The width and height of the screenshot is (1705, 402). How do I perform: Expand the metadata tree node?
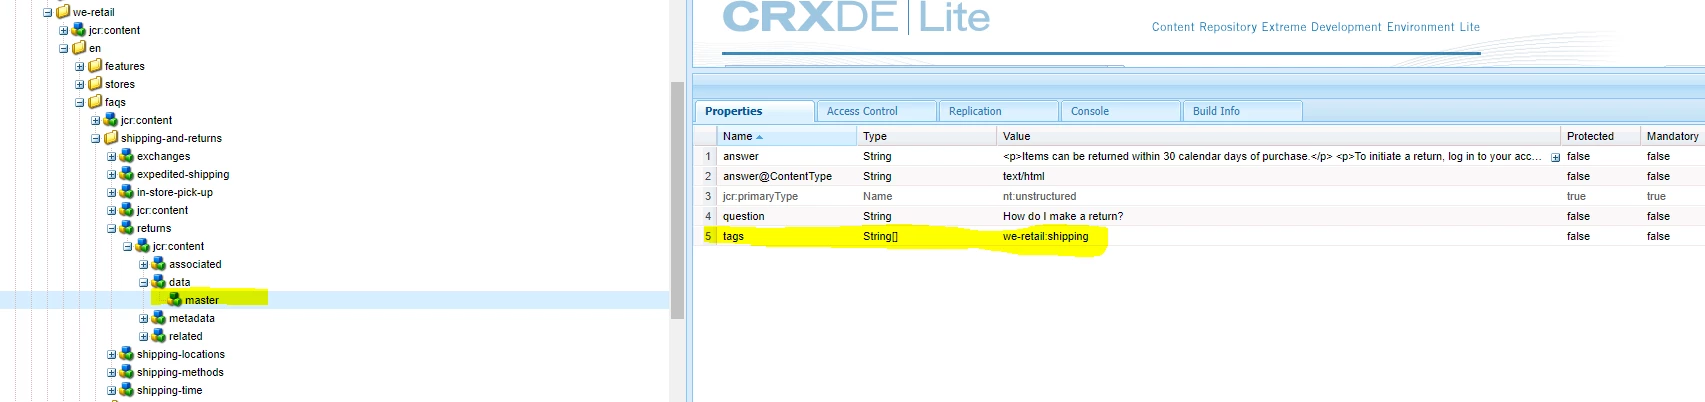143,319
